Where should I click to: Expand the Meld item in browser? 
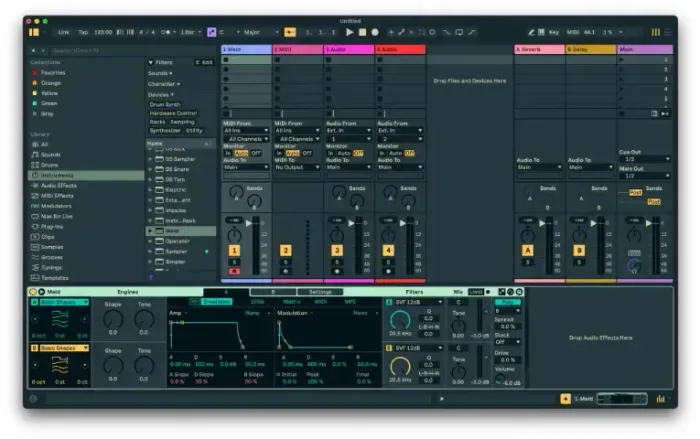tap(150, 231)
